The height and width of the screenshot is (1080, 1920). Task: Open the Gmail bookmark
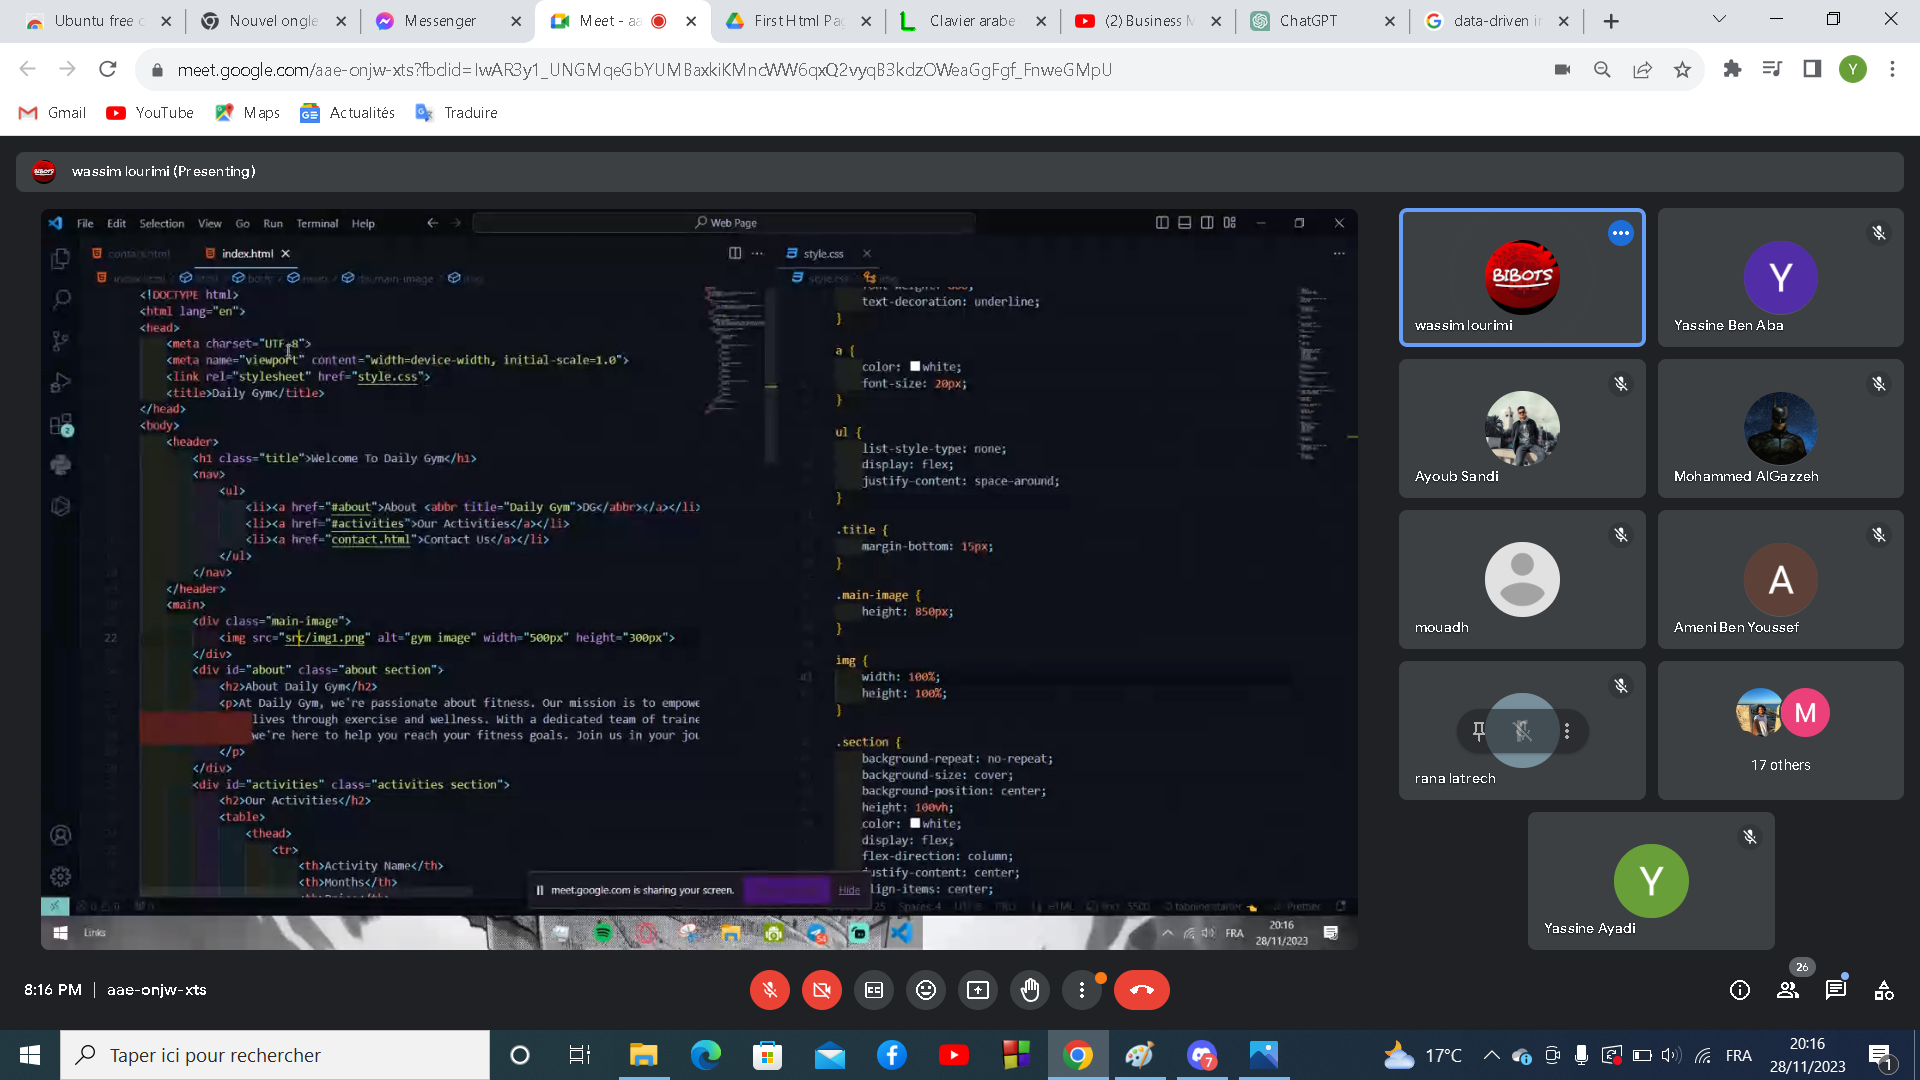click(x=53, y=113)
